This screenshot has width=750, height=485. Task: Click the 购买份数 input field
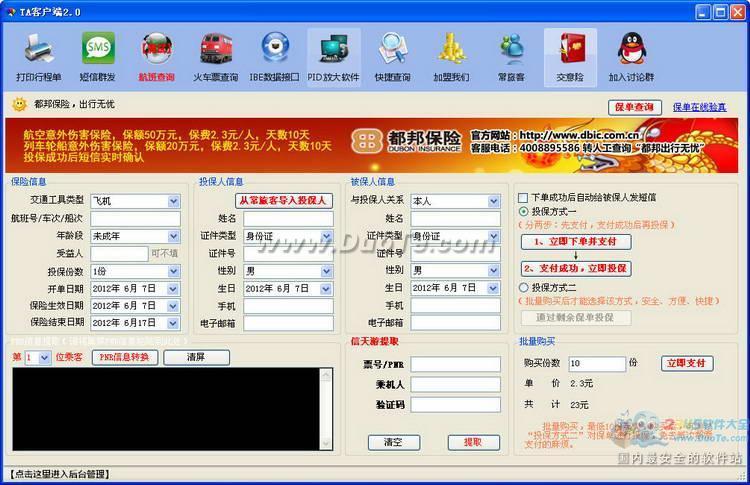596,364
